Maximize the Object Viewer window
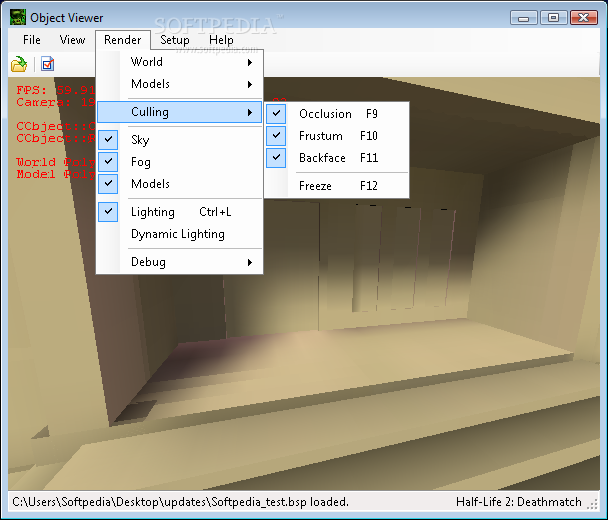This screenshot has height=520, width=608. pyautogui.click(x=553, y=17)
